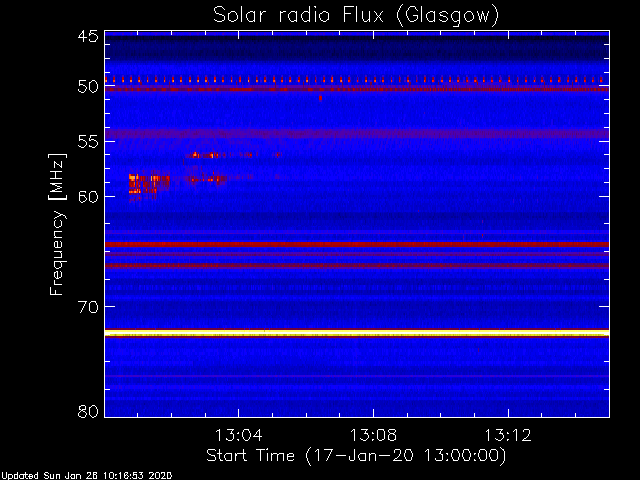Click the "60" frequency tick label
Image resolution: width=640 pixels, height=480 pixels.
(88, 196)
